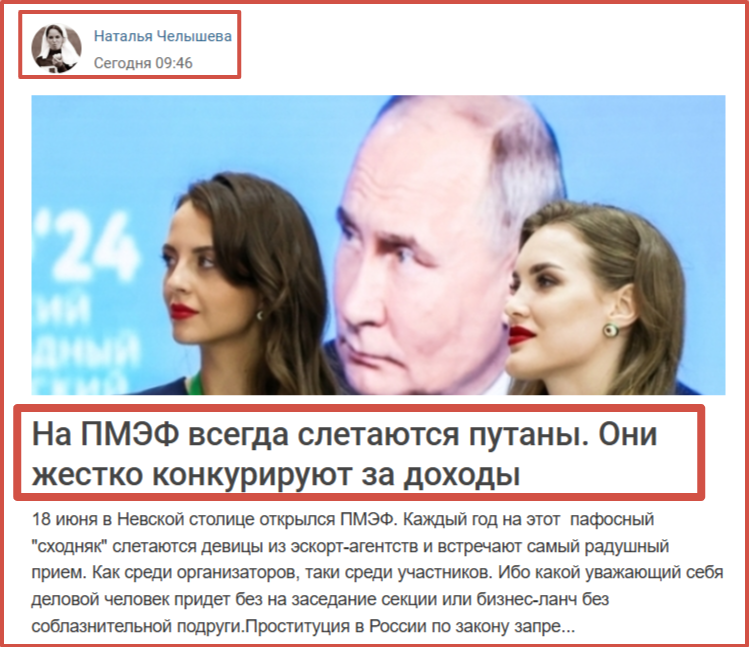Click the surname Челышева in post header

pyautogui.click(x=194, y=36)
